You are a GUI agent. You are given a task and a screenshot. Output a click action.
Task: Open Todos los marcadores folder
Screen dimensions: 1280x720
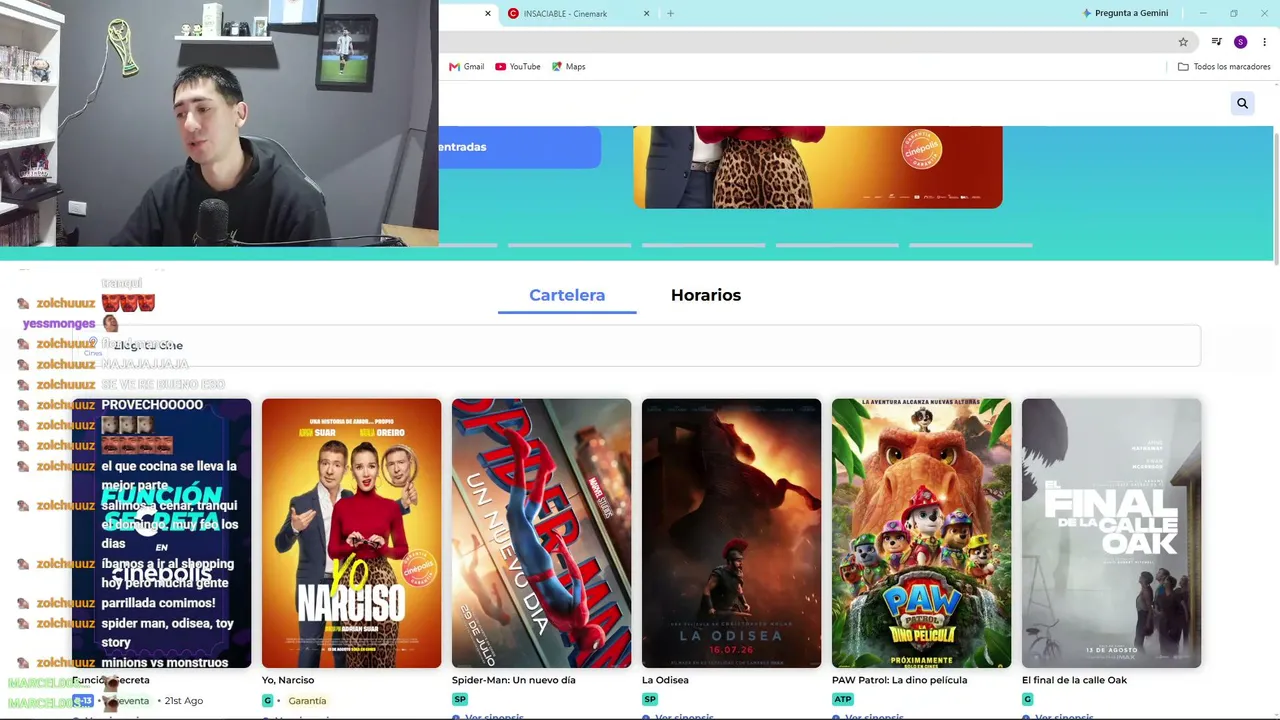[x=1224, y=67]
